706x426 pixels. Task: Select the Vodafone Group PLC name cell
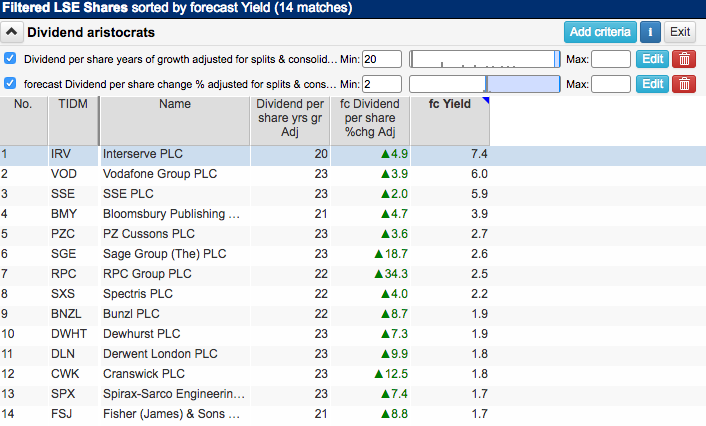tap(175, 174)
